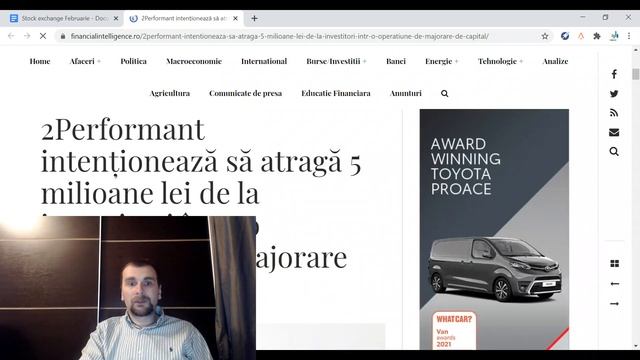Go to the Home menu item
The image size is (640, 360).
tap(40, 61)
